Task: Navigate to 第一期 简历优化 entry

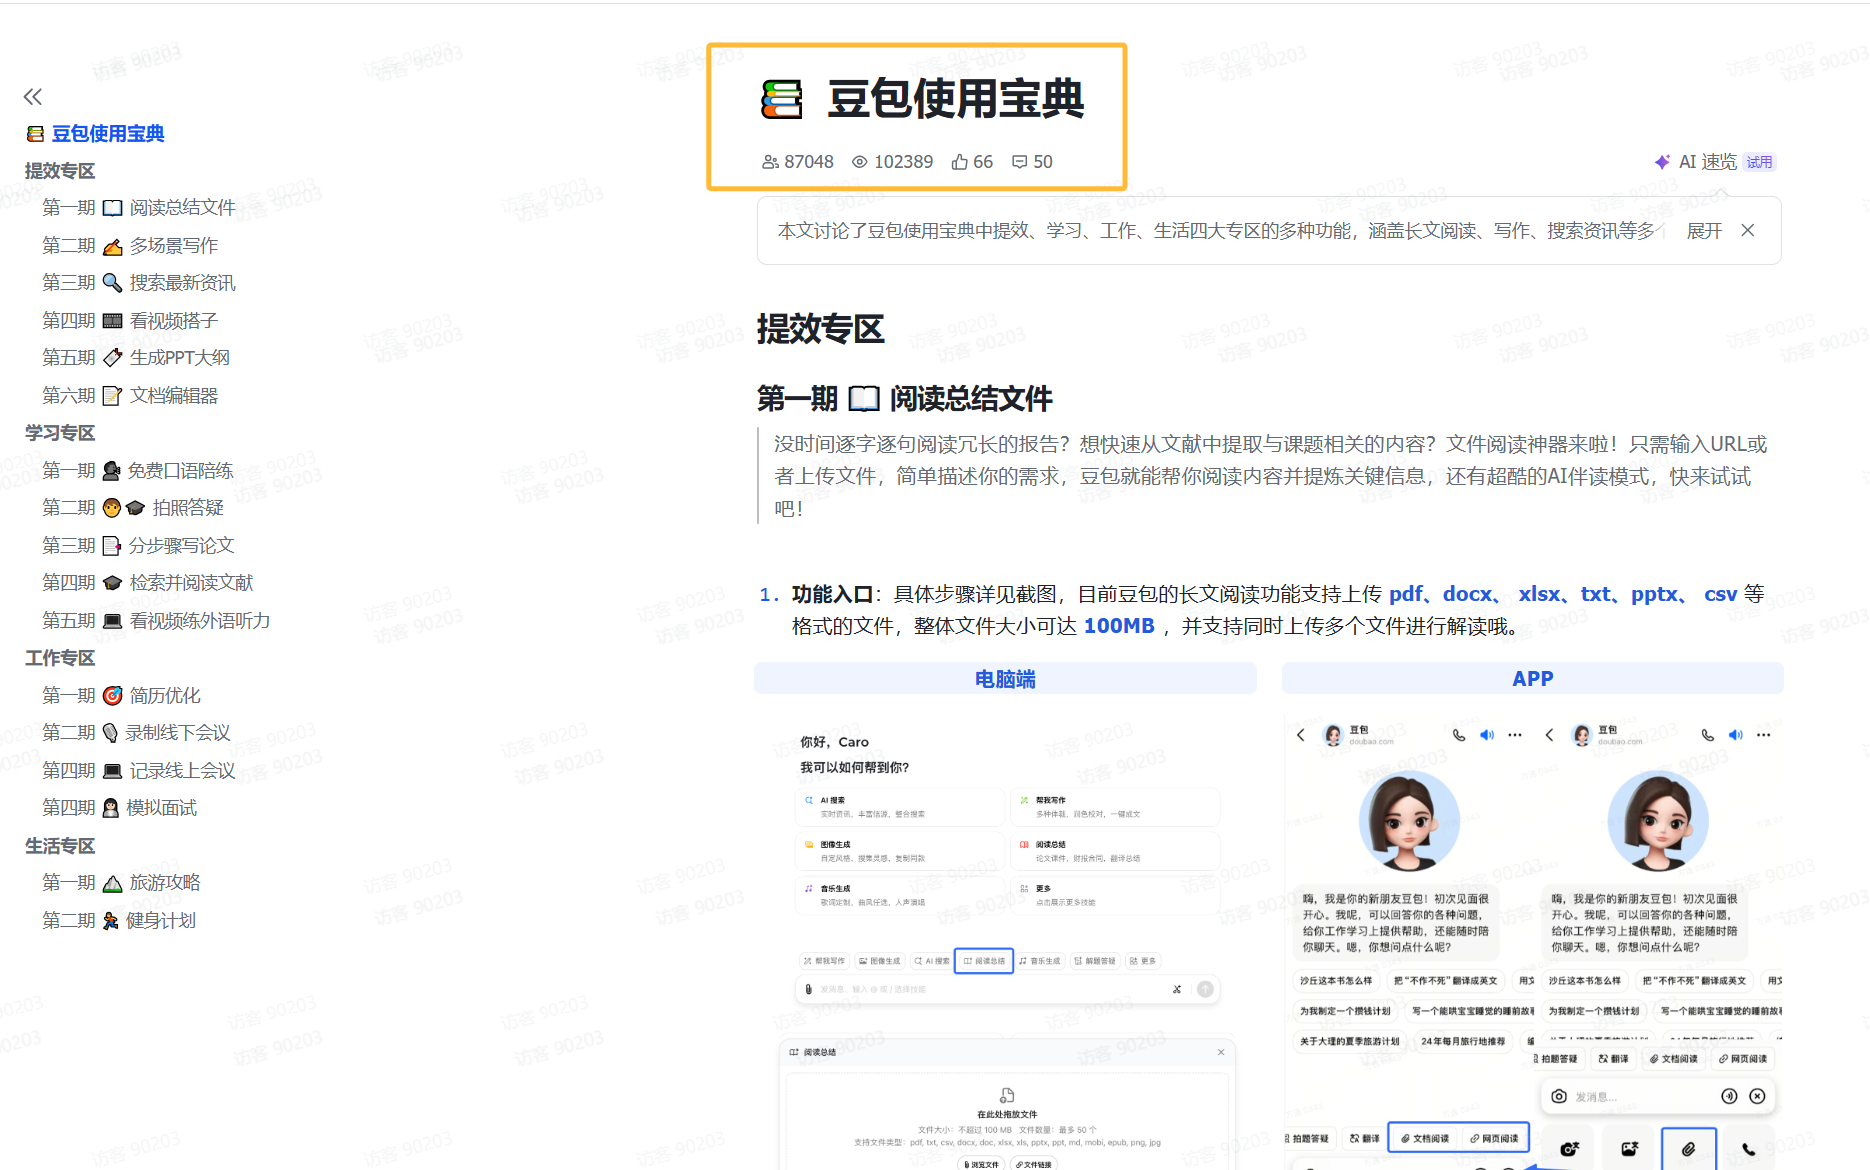Action: coord(121,696)
